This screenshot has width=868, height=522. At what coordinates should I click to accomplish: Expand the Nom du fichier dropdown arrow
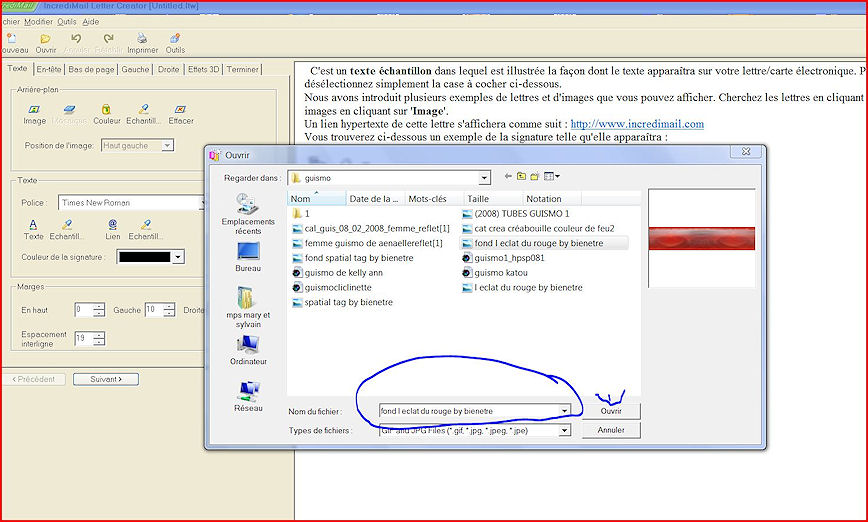click(564, 411)
